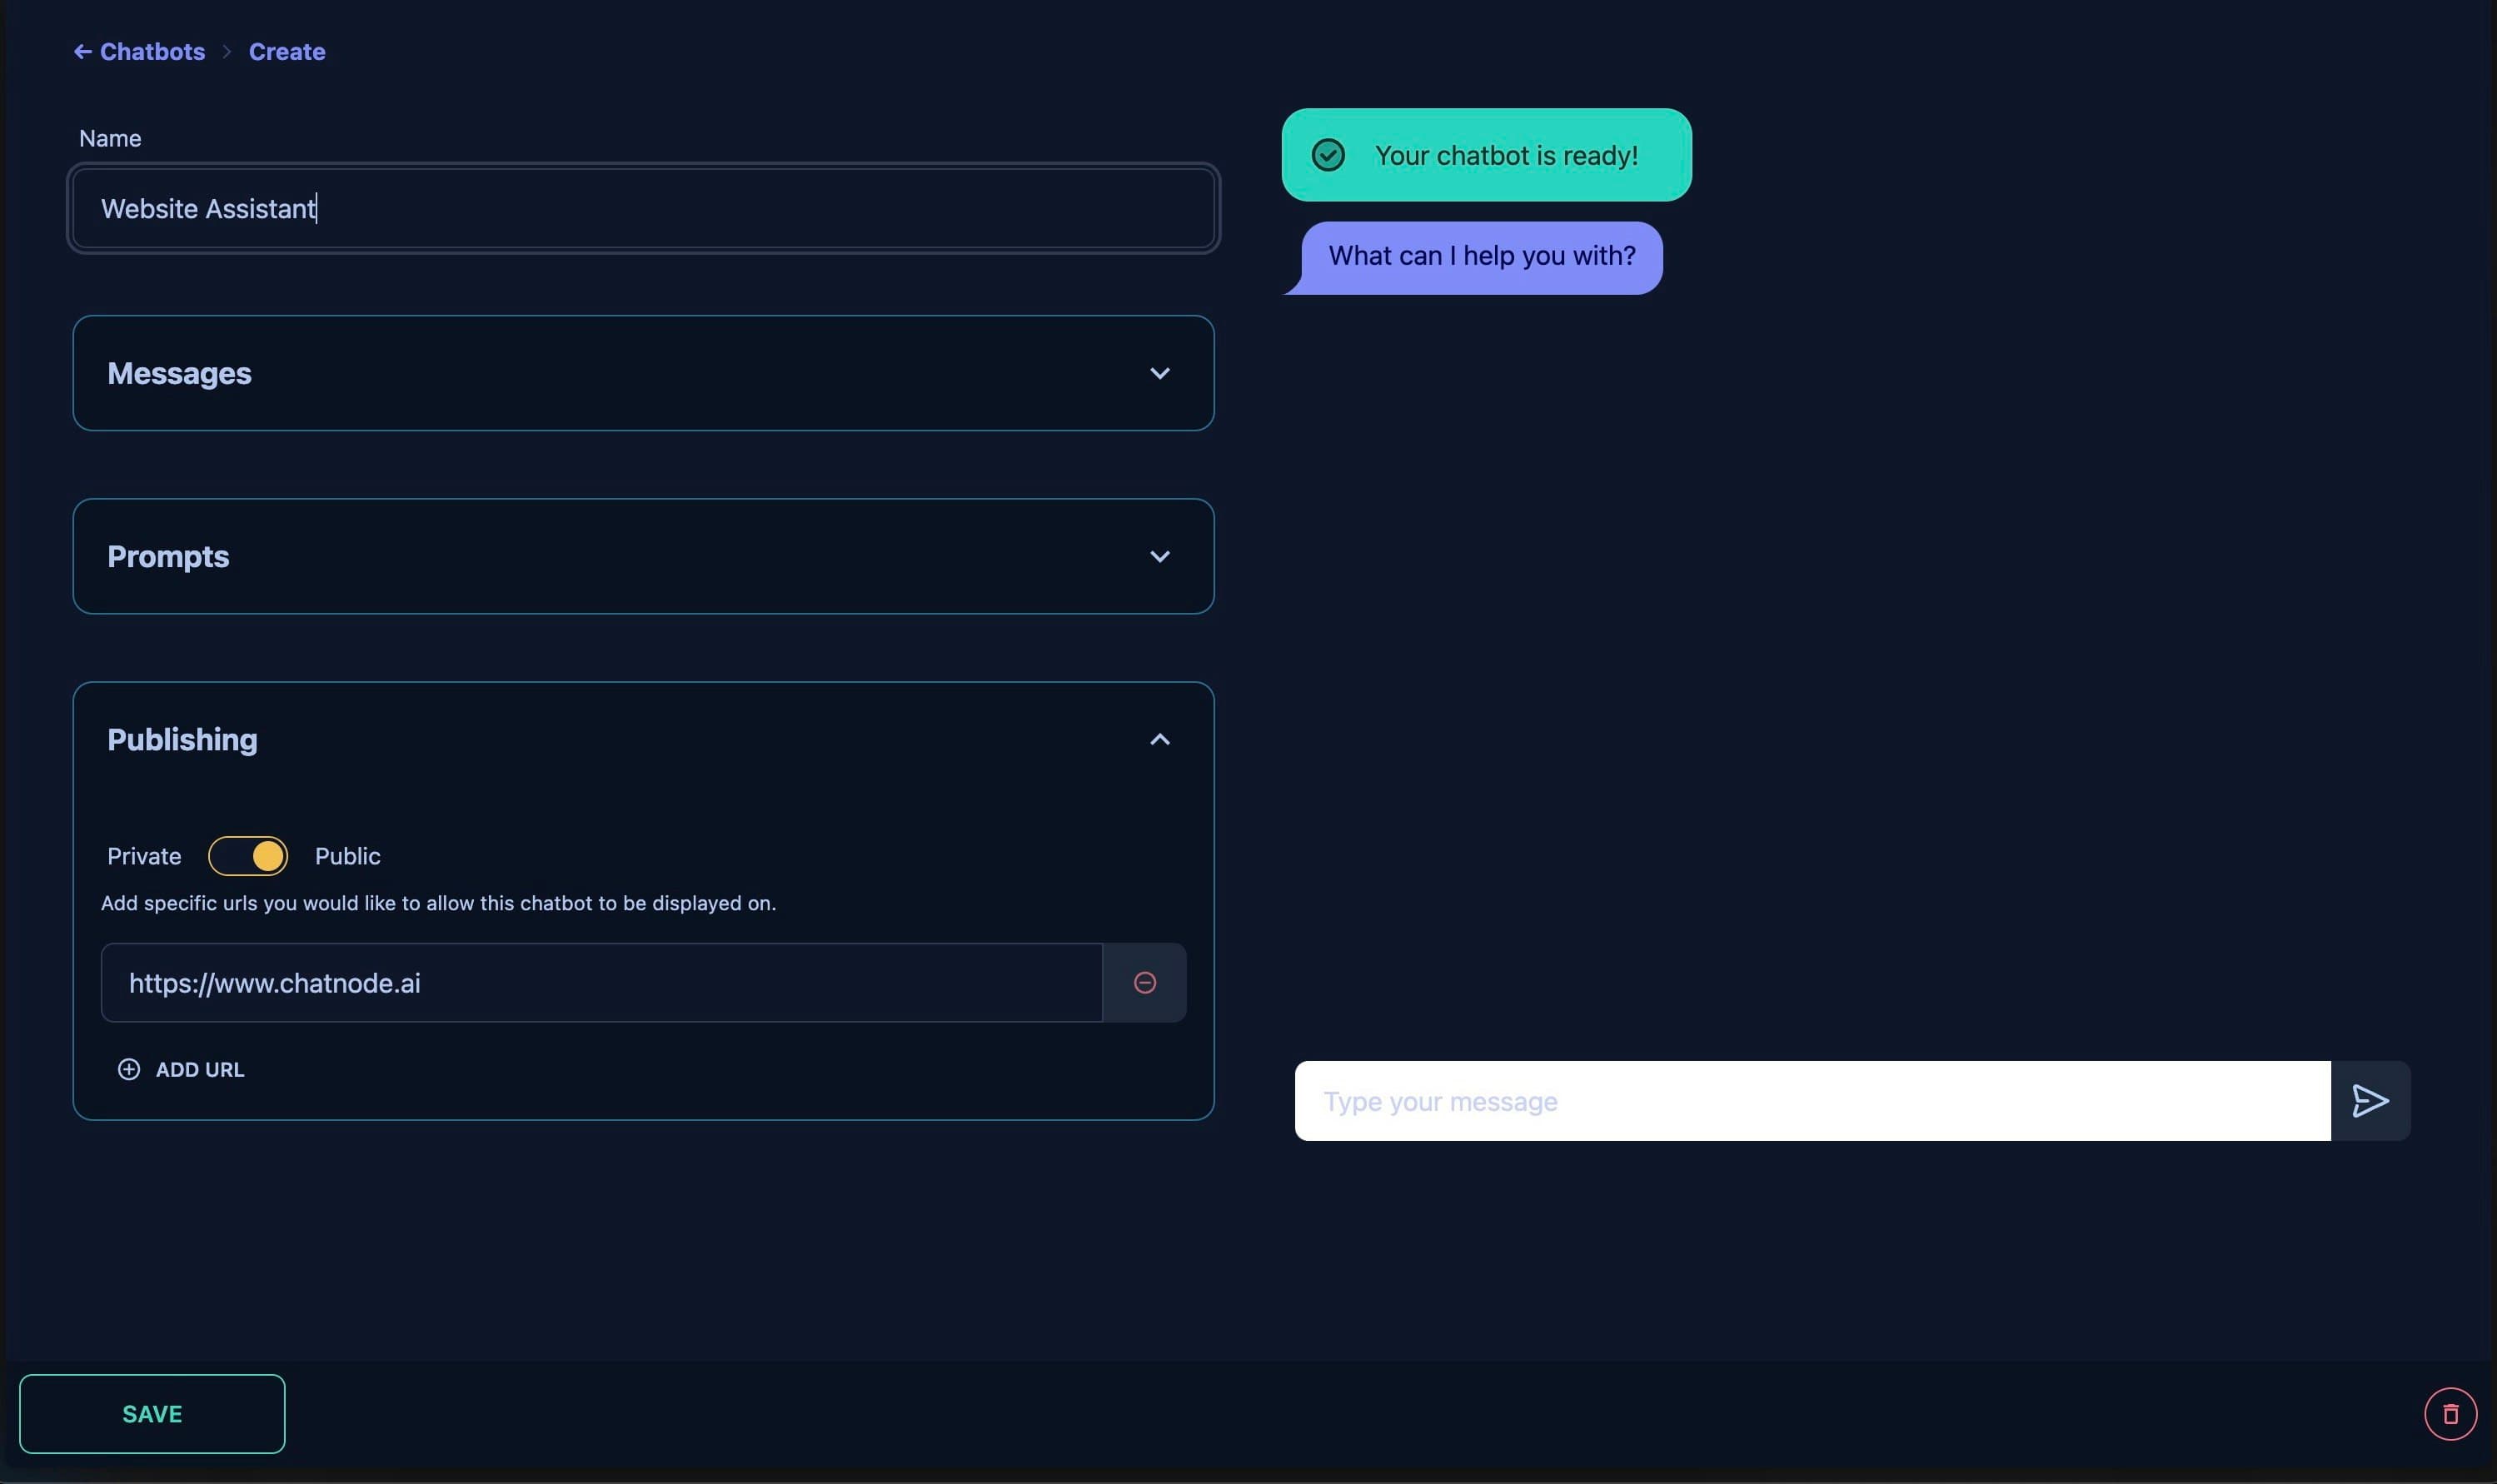Image resolution: width=2497 pixels, height=1484 pixels.
Task: Click ADD URL button
Action: click(x=180, y=1068)
